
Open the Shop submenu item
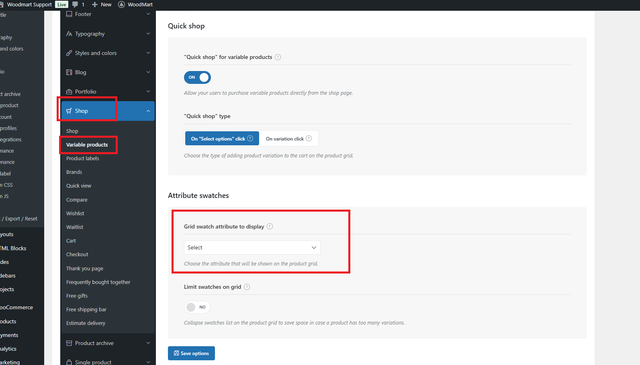pos(72,131)
